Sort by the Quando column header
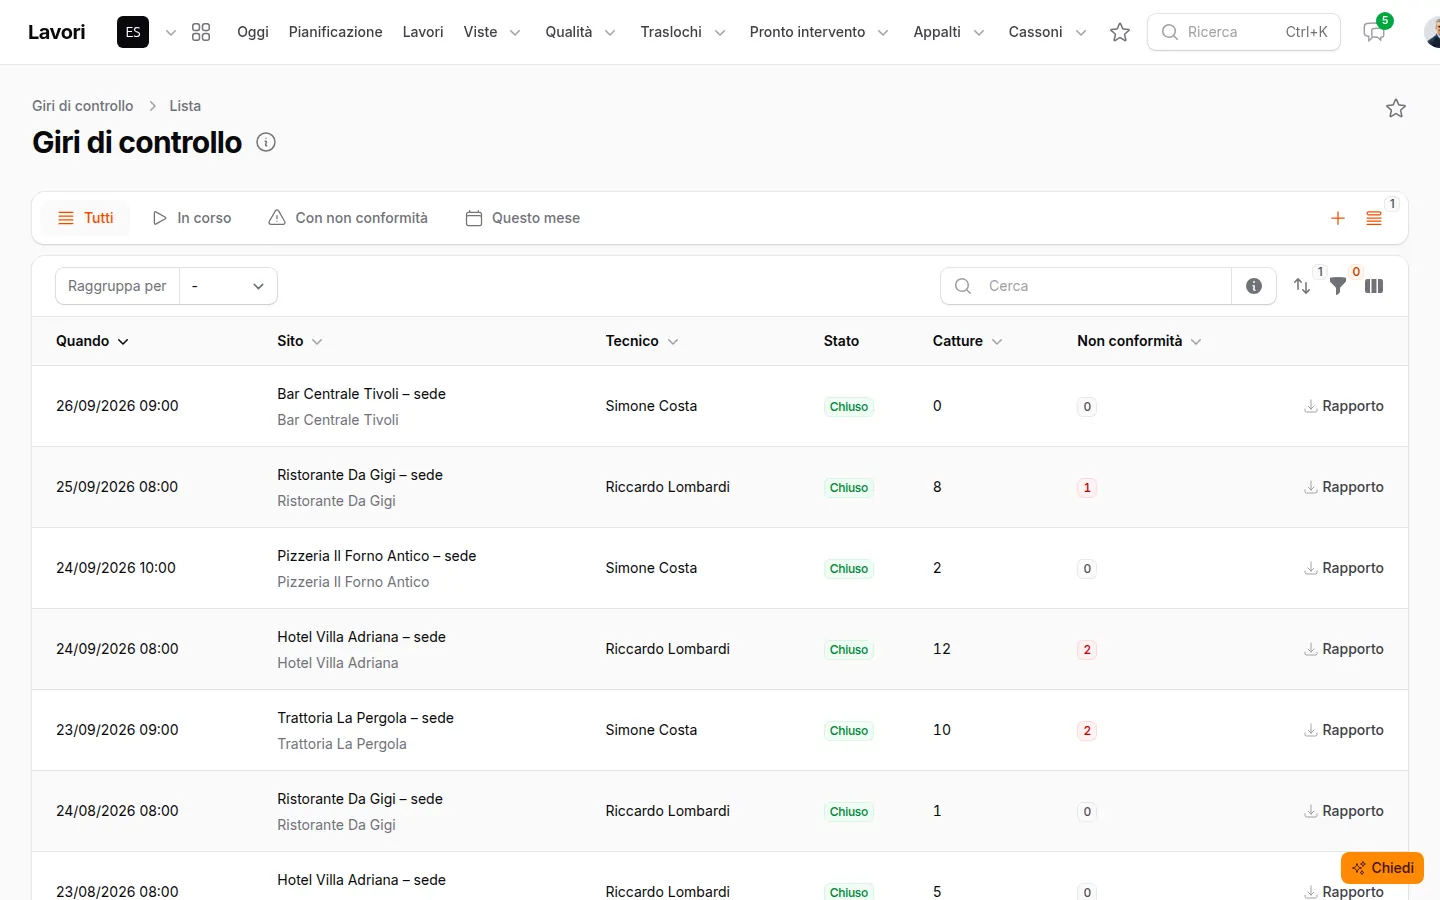 (92, 341)
